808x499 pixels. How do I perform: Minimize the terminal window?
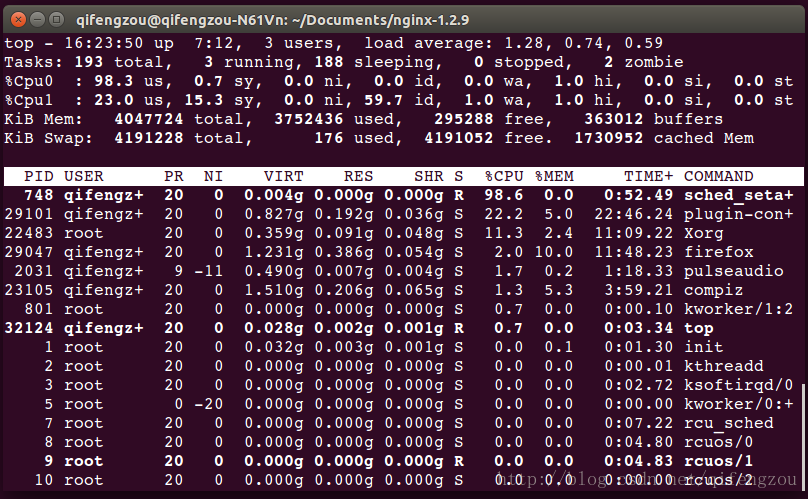(x=37, y=20)
